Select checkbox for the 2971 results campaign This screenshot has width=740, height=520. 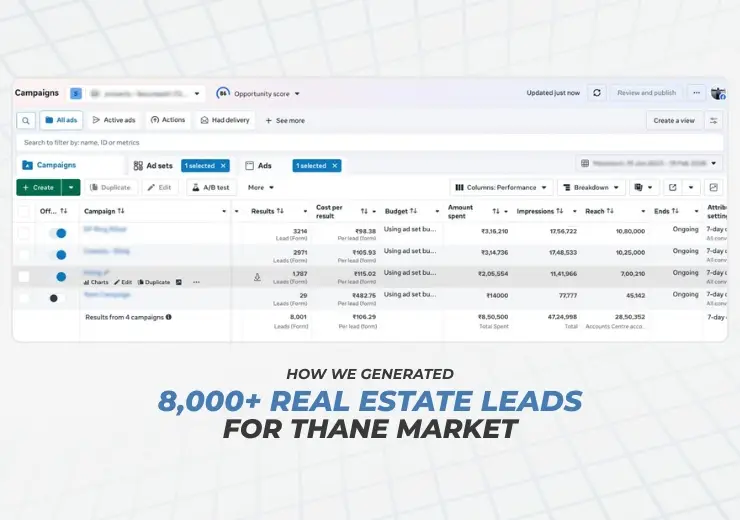[24, 255]
